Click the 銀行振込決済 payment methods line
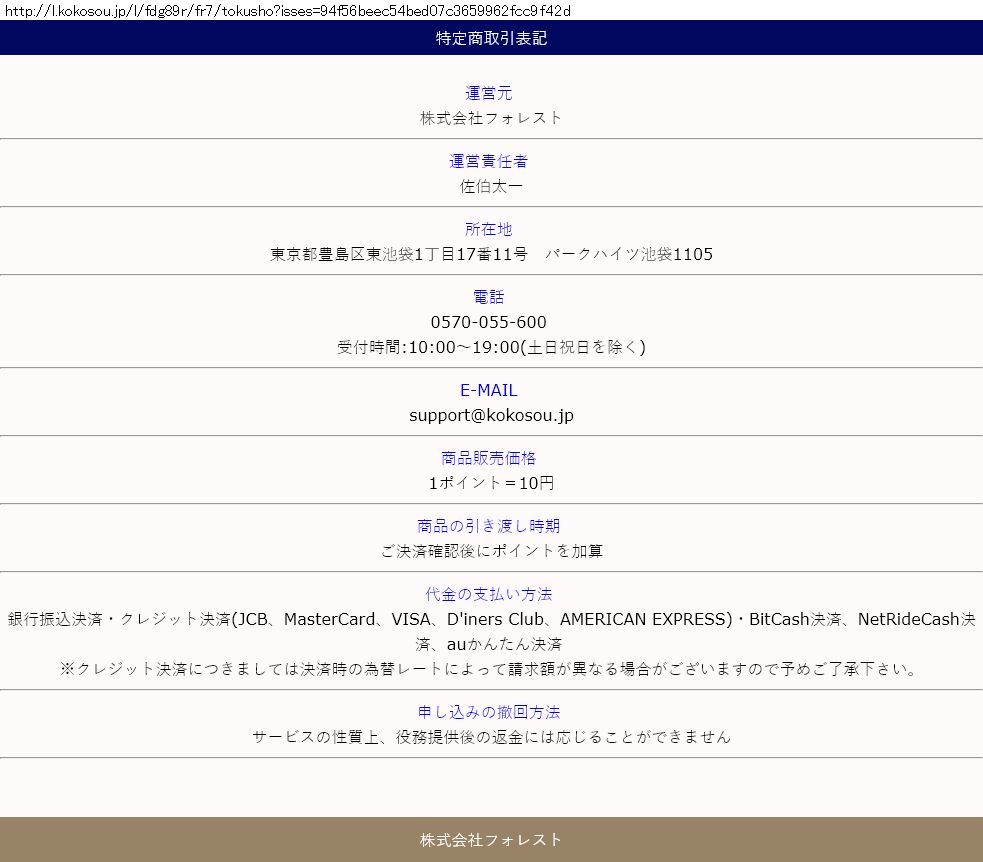 (491, 619)
